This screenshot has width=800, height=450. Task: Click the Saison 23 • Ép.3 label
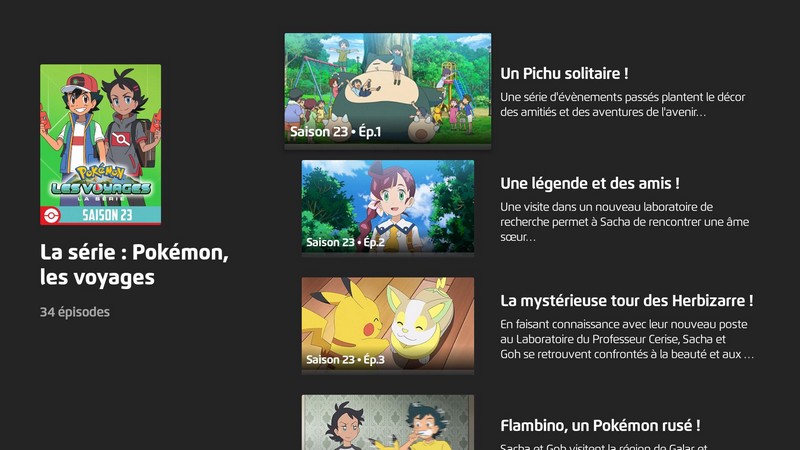click(345, 359)
